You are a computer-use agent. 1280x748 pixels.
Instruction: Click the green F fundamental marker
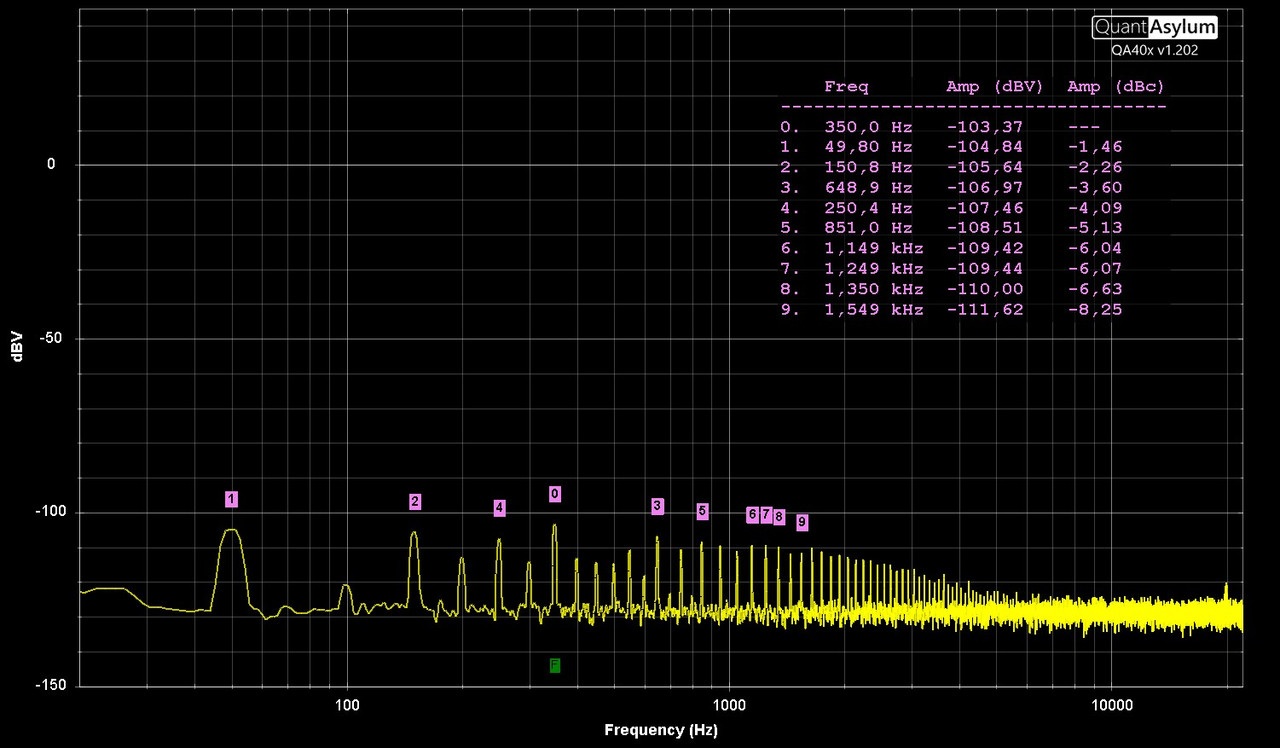click(555, 665)
